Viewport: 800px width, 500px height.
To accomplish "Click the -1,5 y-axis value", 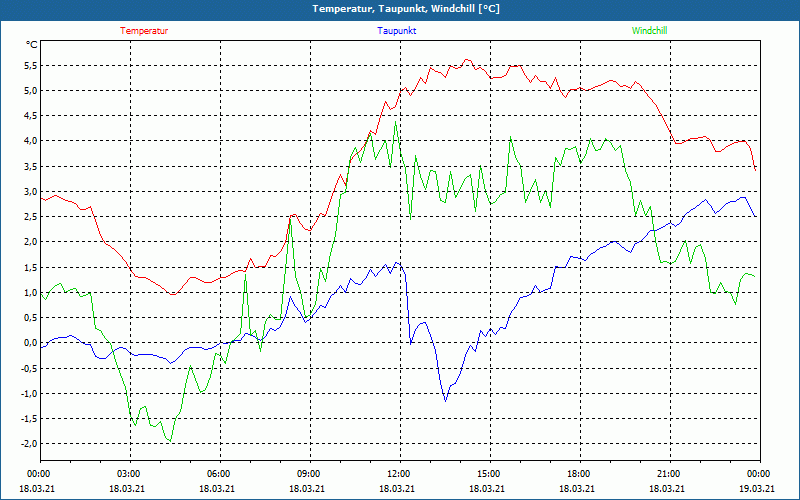I will pyautogui.click(x=30, y=418).
